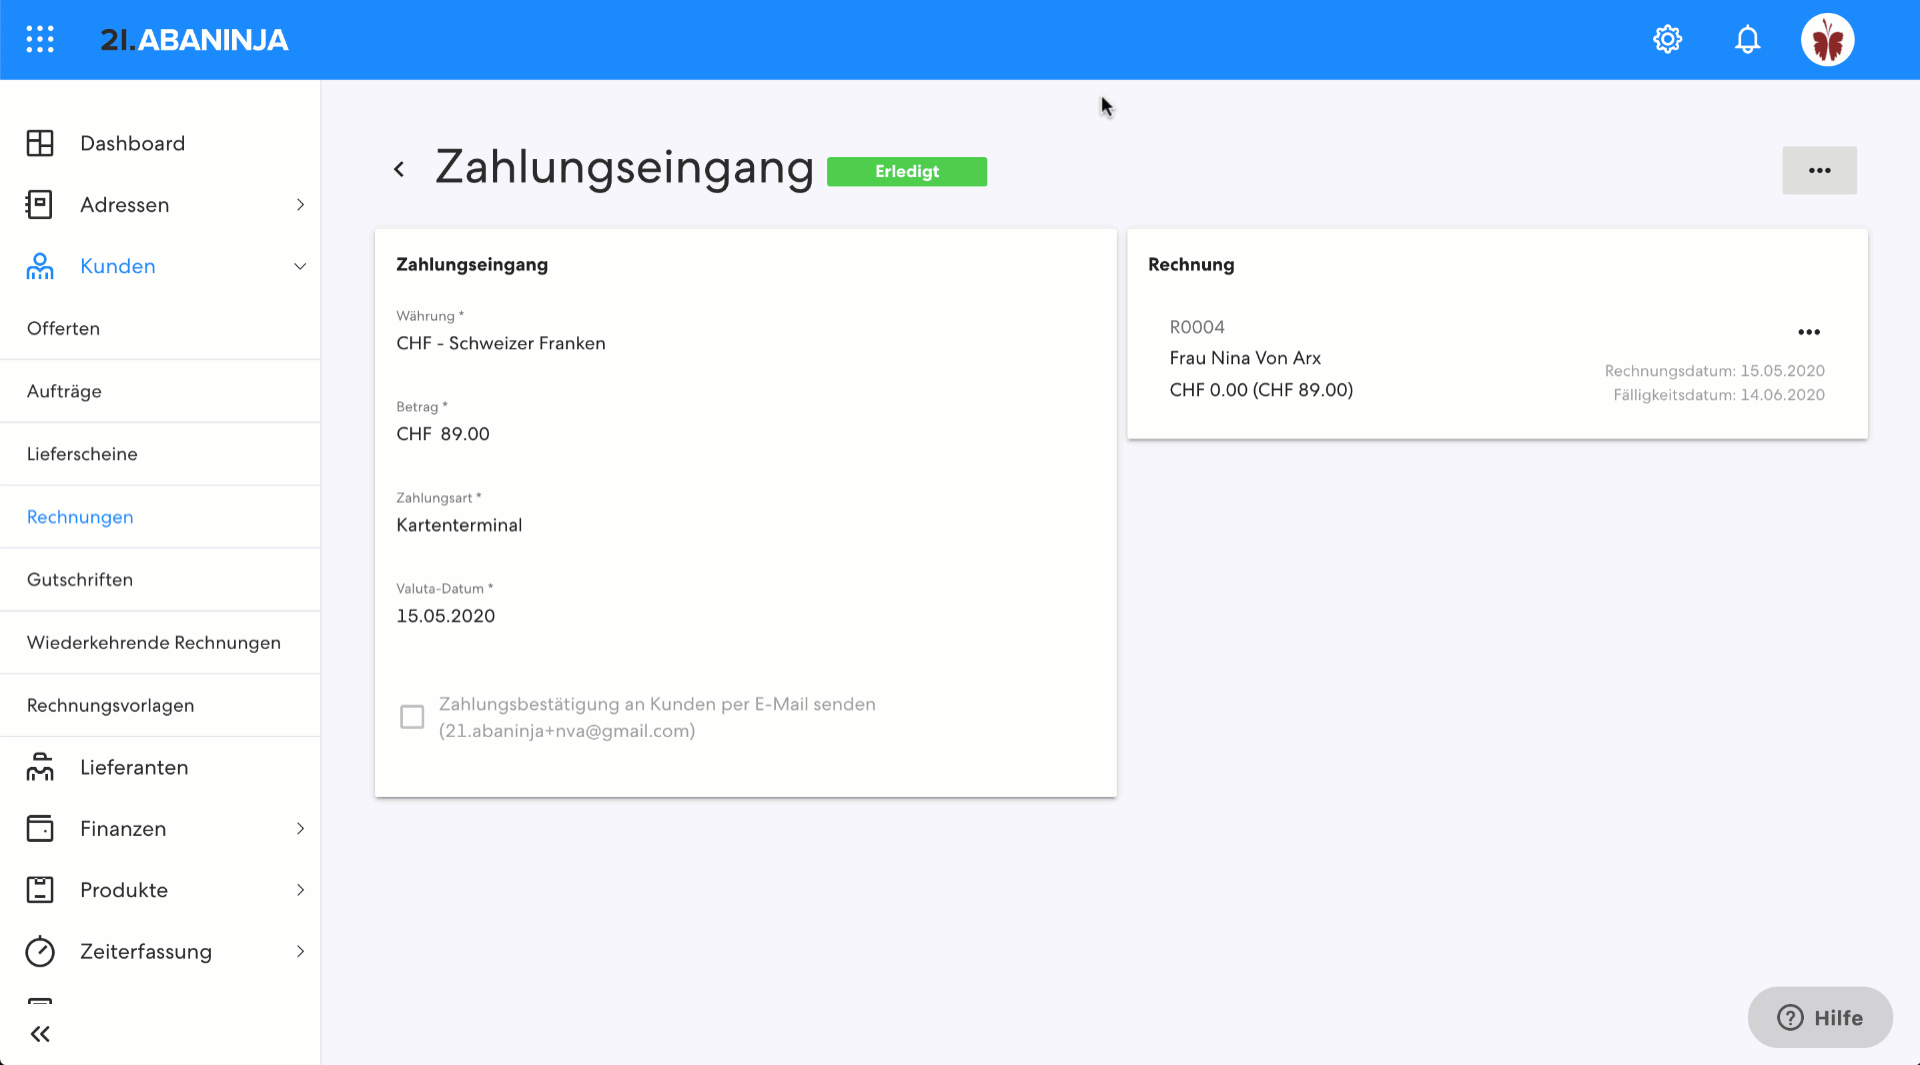Open Zeiterfassung via its clock icon

[39, 951]
